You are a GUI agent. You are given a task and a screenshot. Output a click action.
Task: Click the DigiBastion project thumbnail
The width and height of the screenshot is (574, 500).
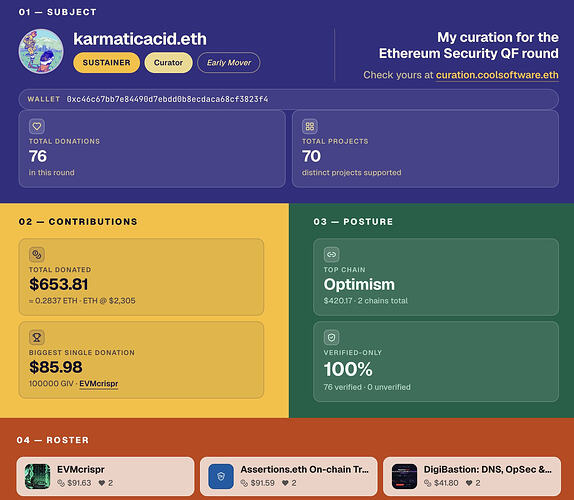(404, 476)
